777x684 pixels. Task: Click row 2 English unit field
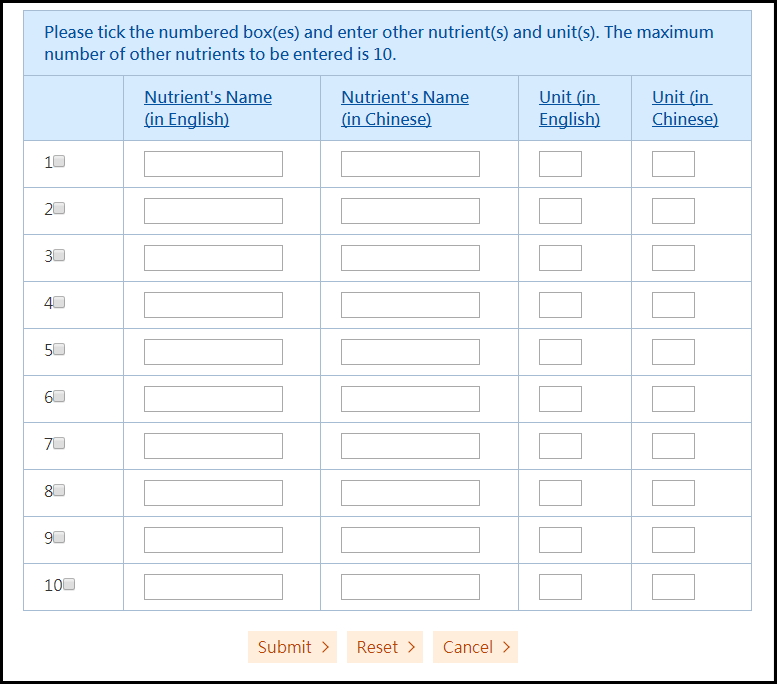coord(560,211)
